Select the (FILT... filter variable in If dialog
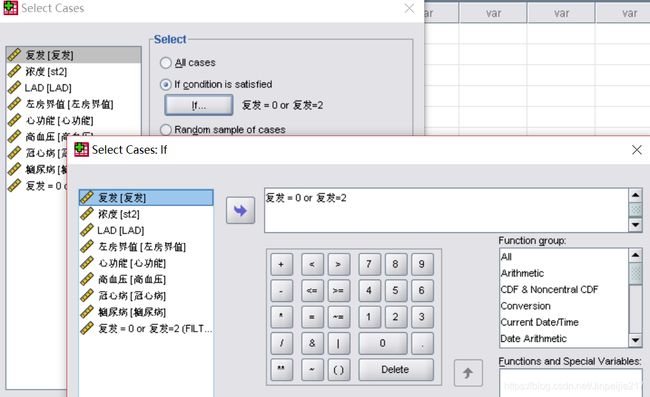The width and height of the screenshot is (650, 397). coord(146,329)
